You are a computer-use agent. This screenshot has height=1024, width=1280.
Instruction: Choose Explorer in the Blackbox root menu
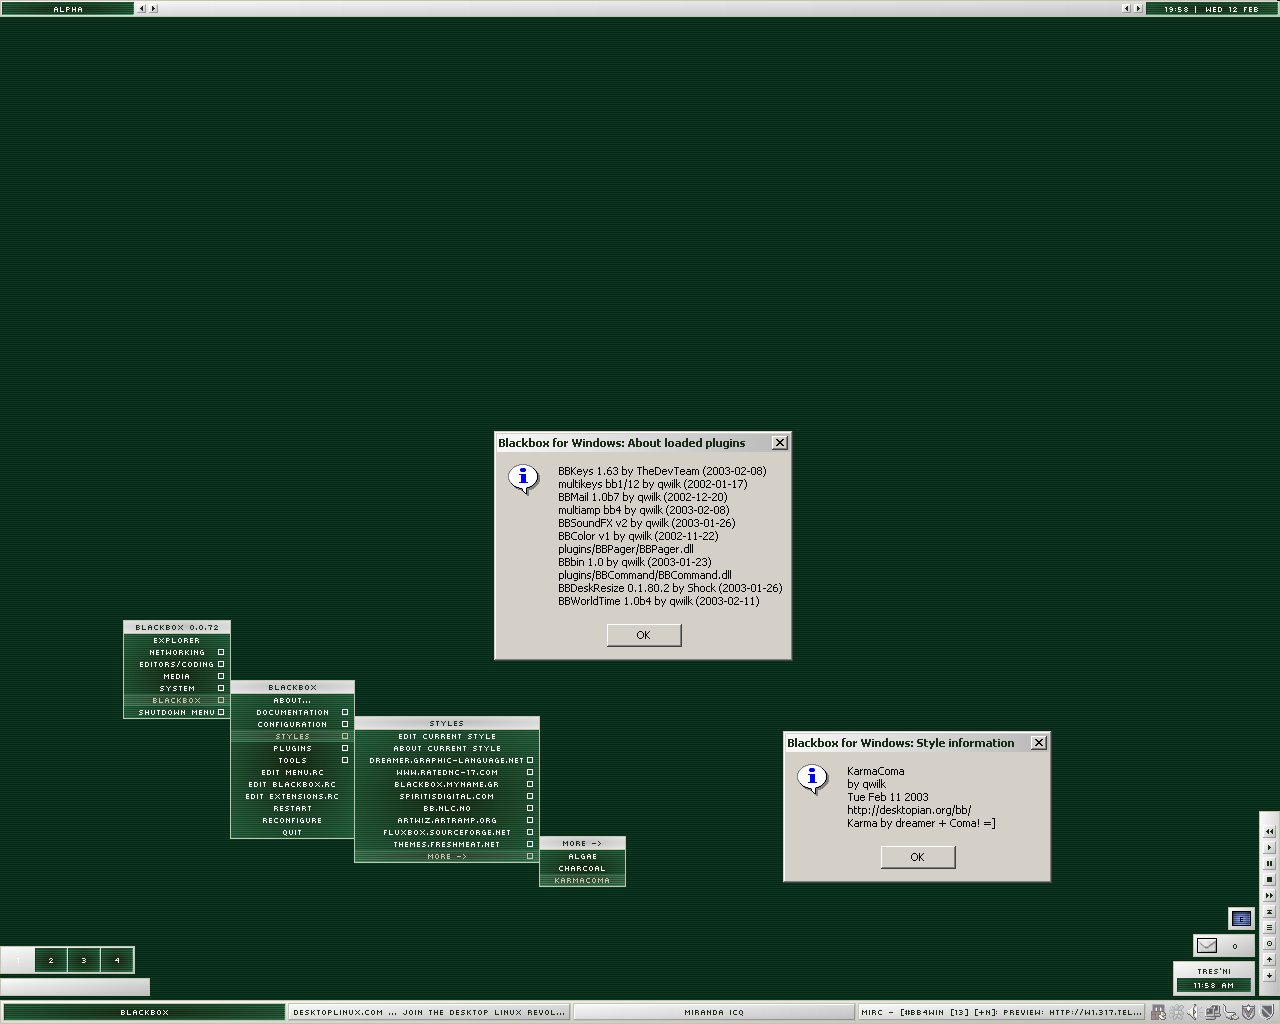pyautogui.click(x=177, y=640)
